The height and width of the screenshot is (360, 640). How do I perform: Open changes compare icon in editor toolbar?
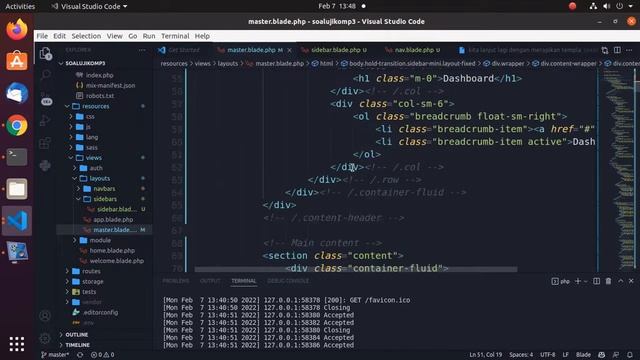604,50
